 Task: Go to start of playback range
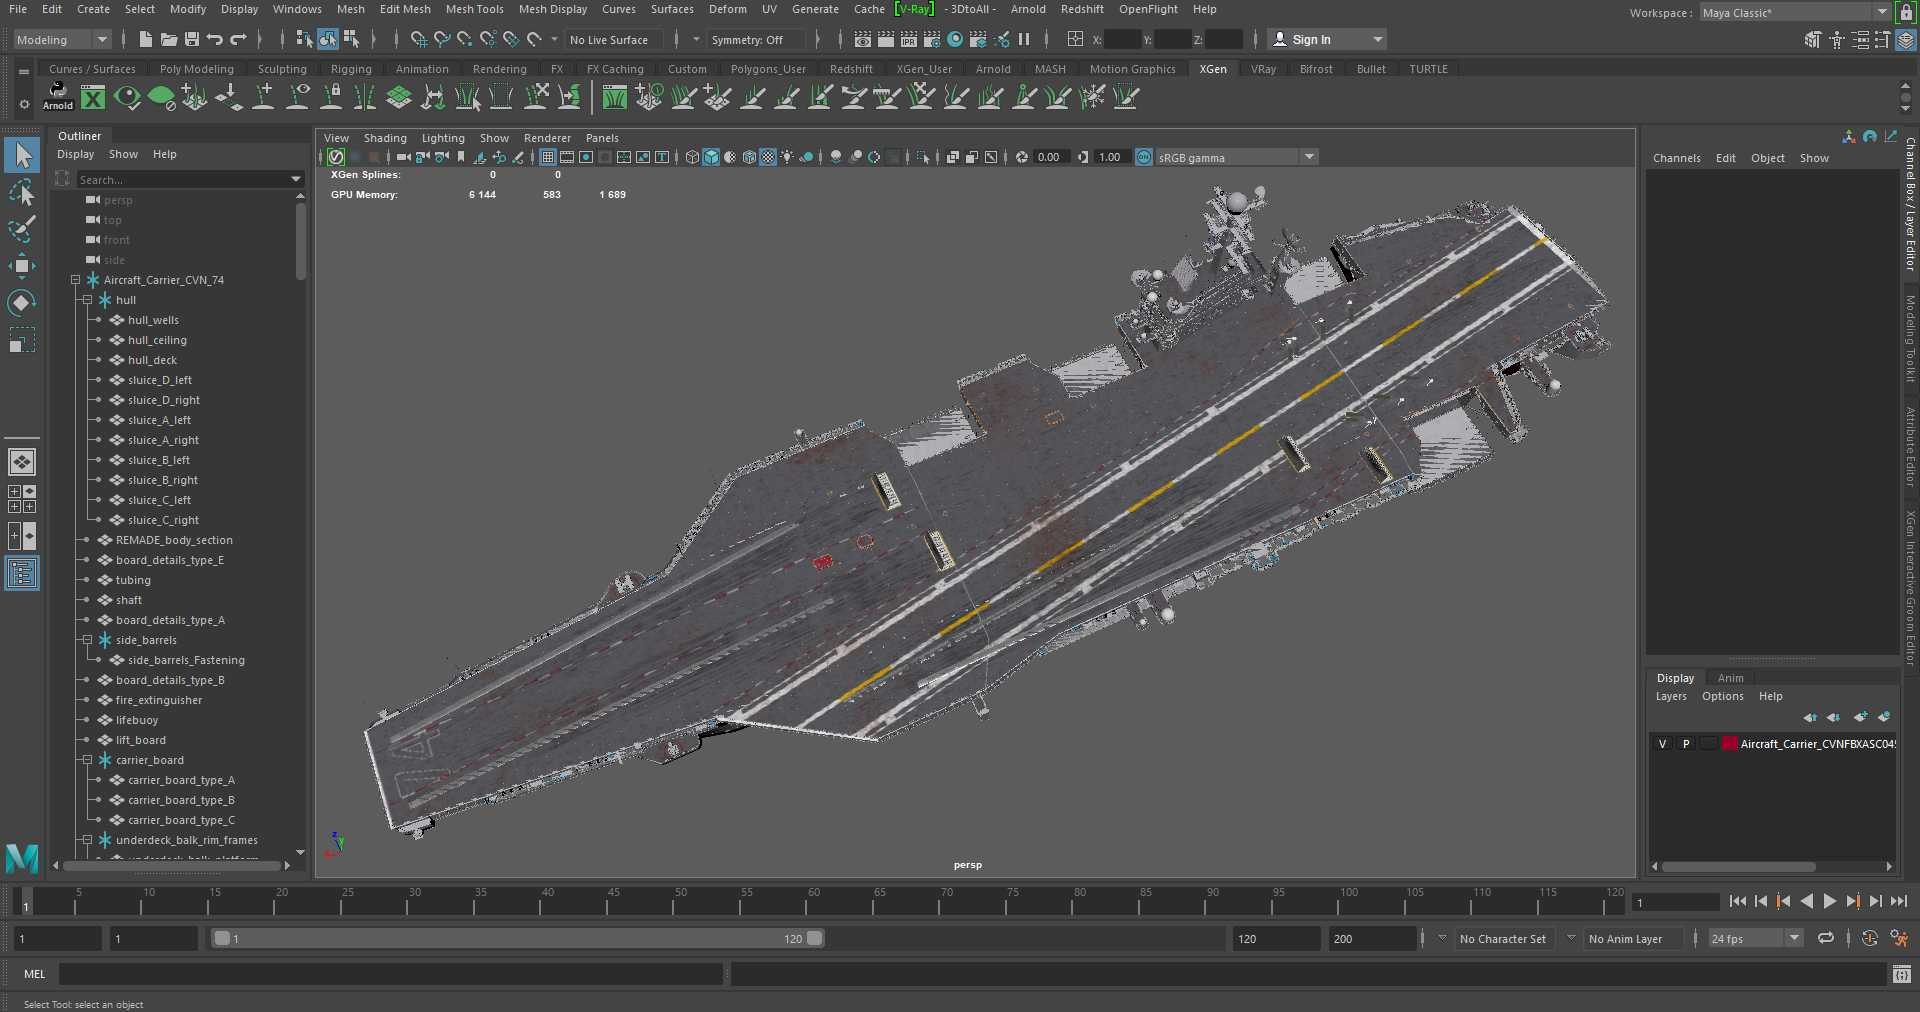1738,901
